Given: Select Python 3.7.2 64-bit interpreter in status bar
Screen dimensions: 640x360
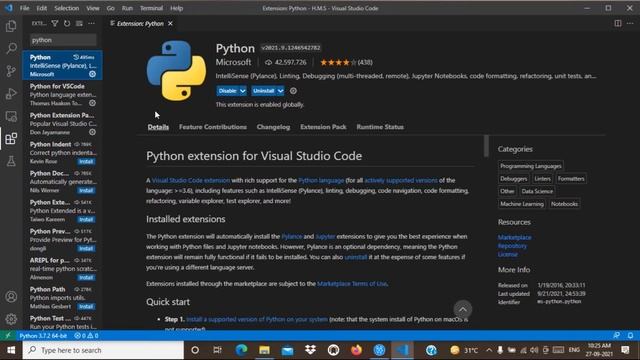Looking at the screenshot, I should click(43, 336).
